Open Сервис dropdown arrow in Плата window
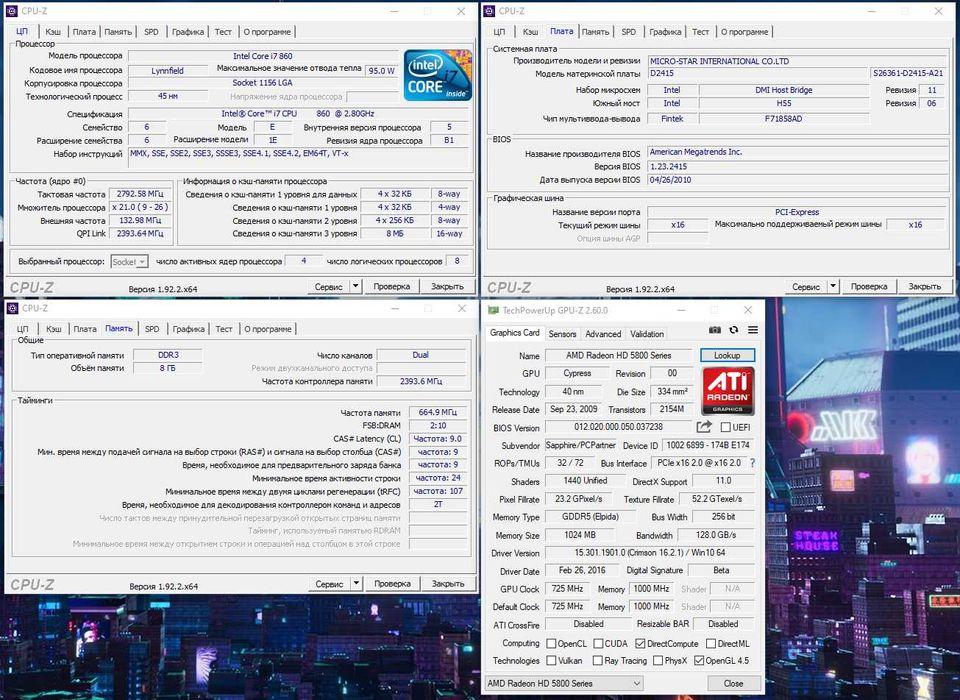This screenshot has width=960, height=700. tap(833, 286)
